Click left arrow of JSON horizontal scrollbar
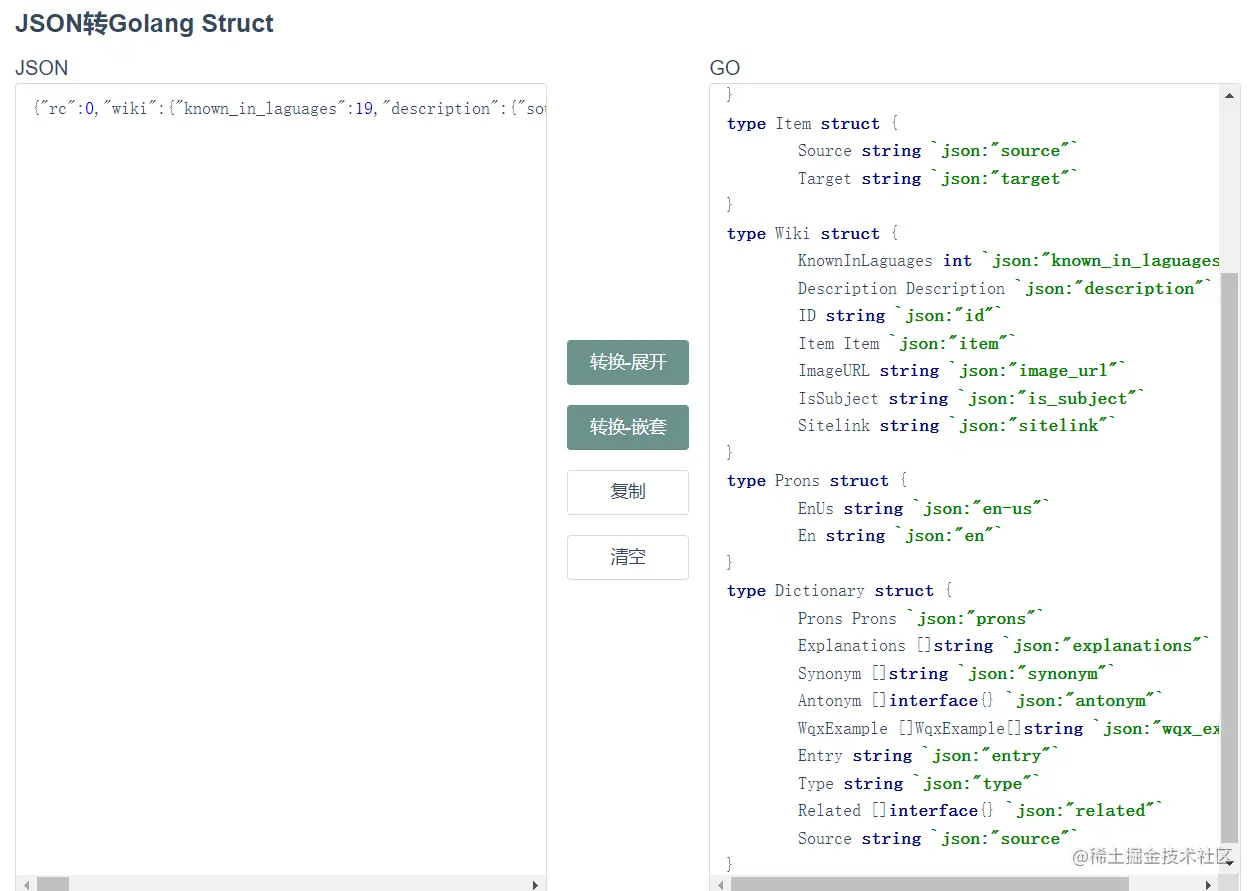The width and height of the screenshot is (1257, 891). coord(26,884)
